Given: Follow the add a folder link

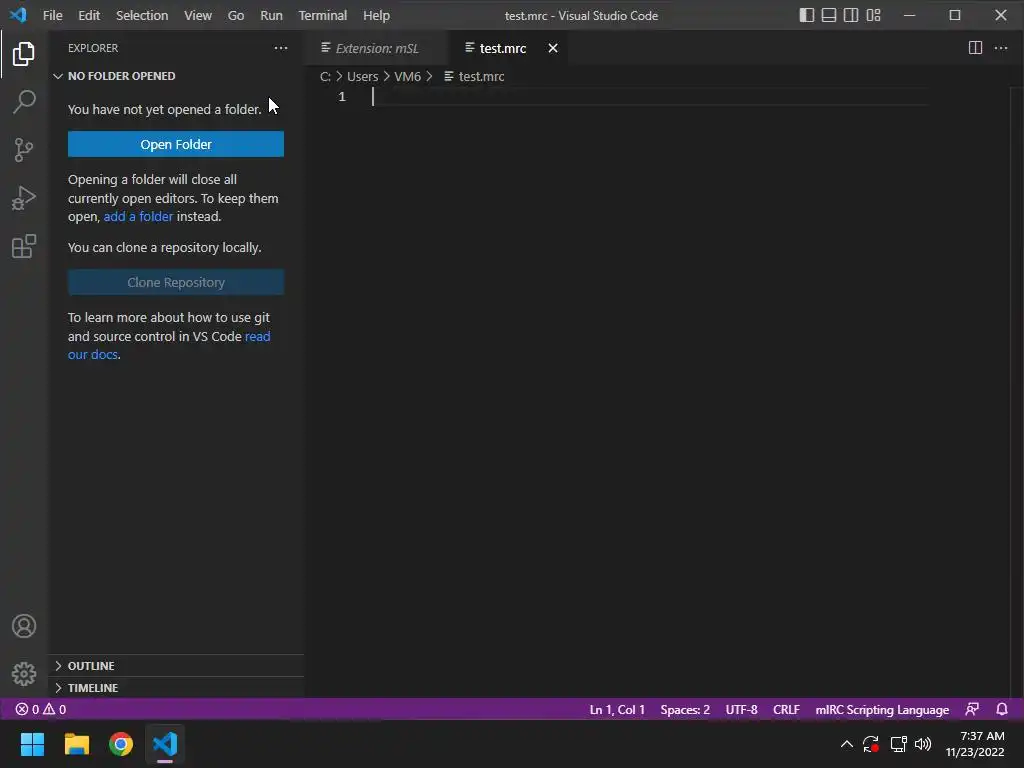Looking at the screenshot, I should point(138,216).
